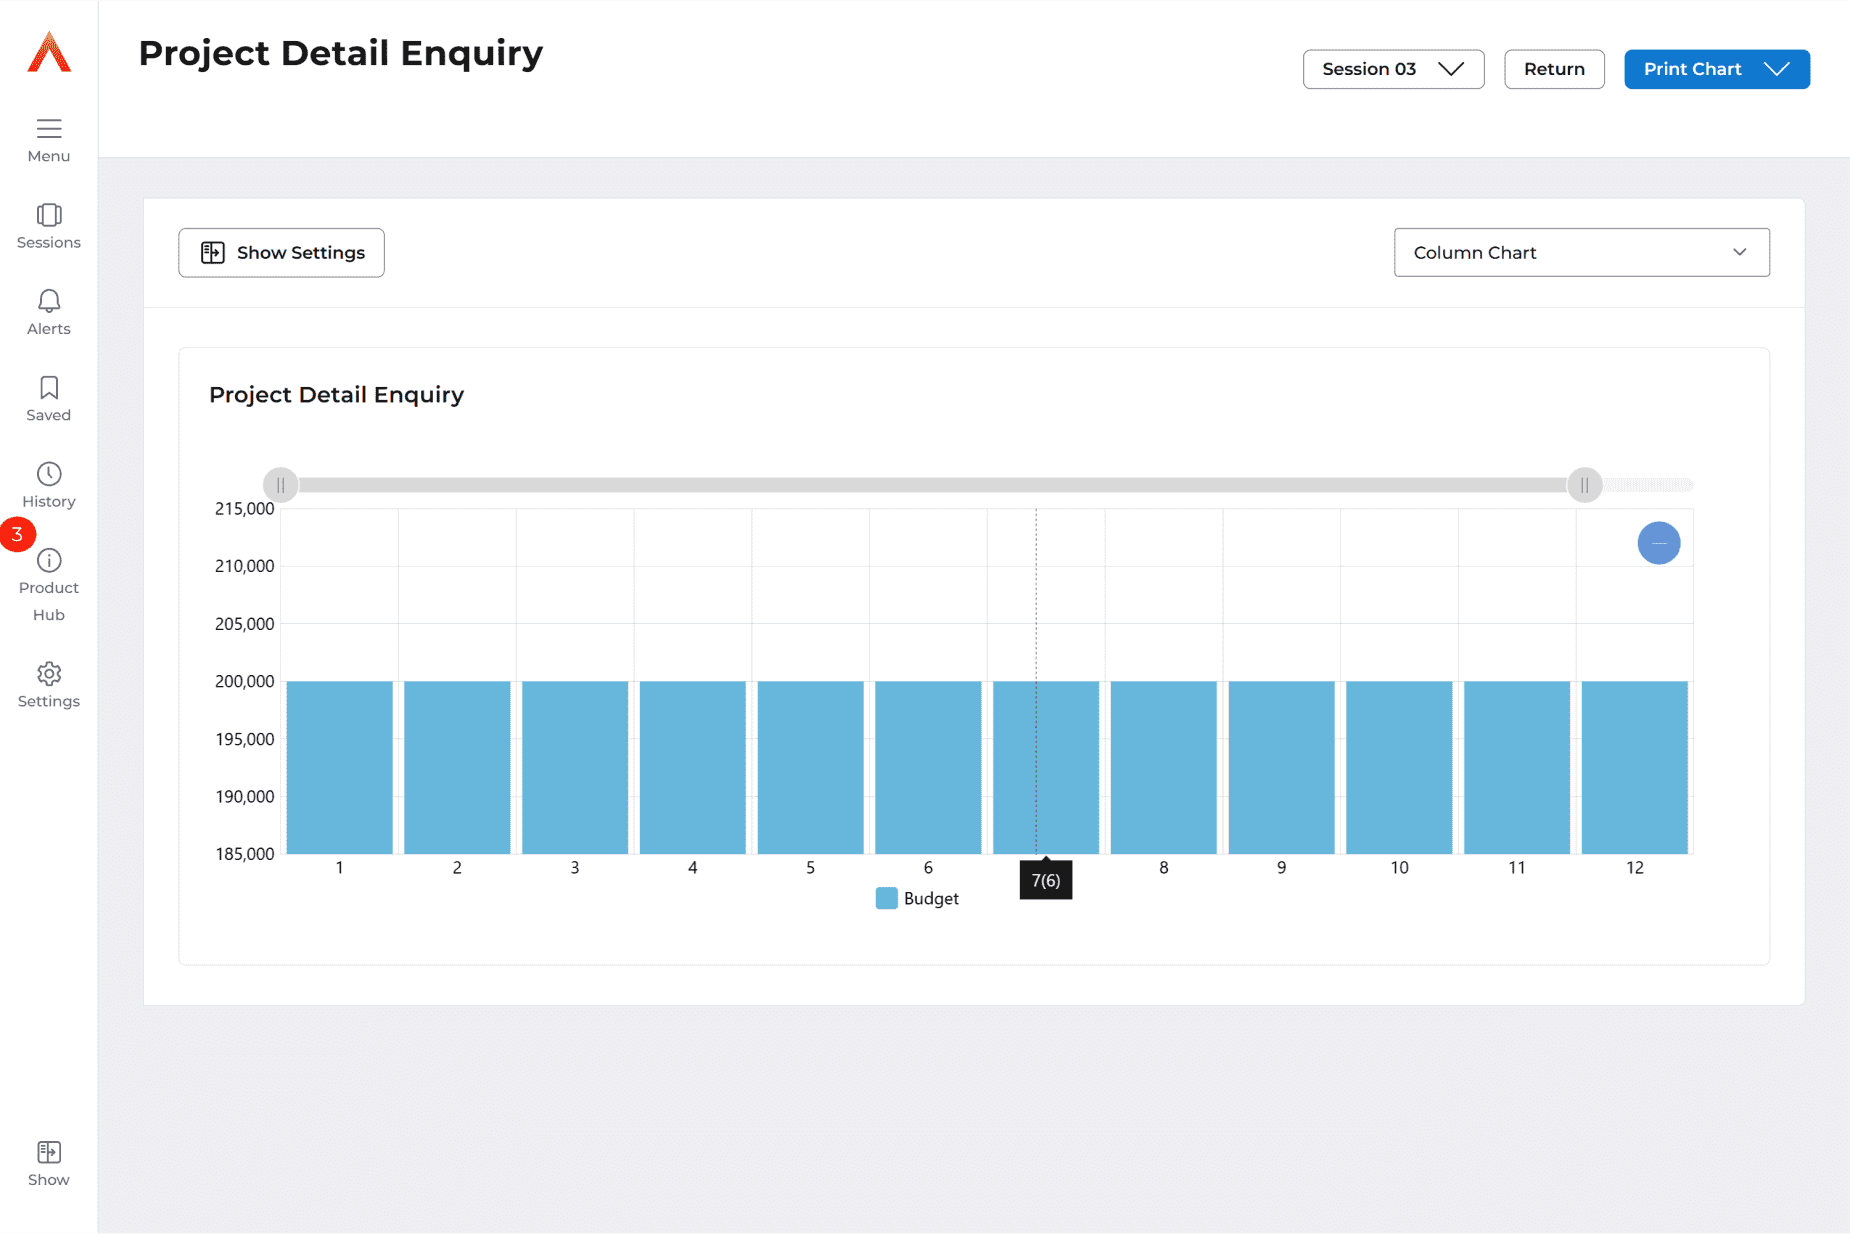Toggle the Budget series in legend
The height and width of the screenshot is (1234, 1850).
point(917,898)
